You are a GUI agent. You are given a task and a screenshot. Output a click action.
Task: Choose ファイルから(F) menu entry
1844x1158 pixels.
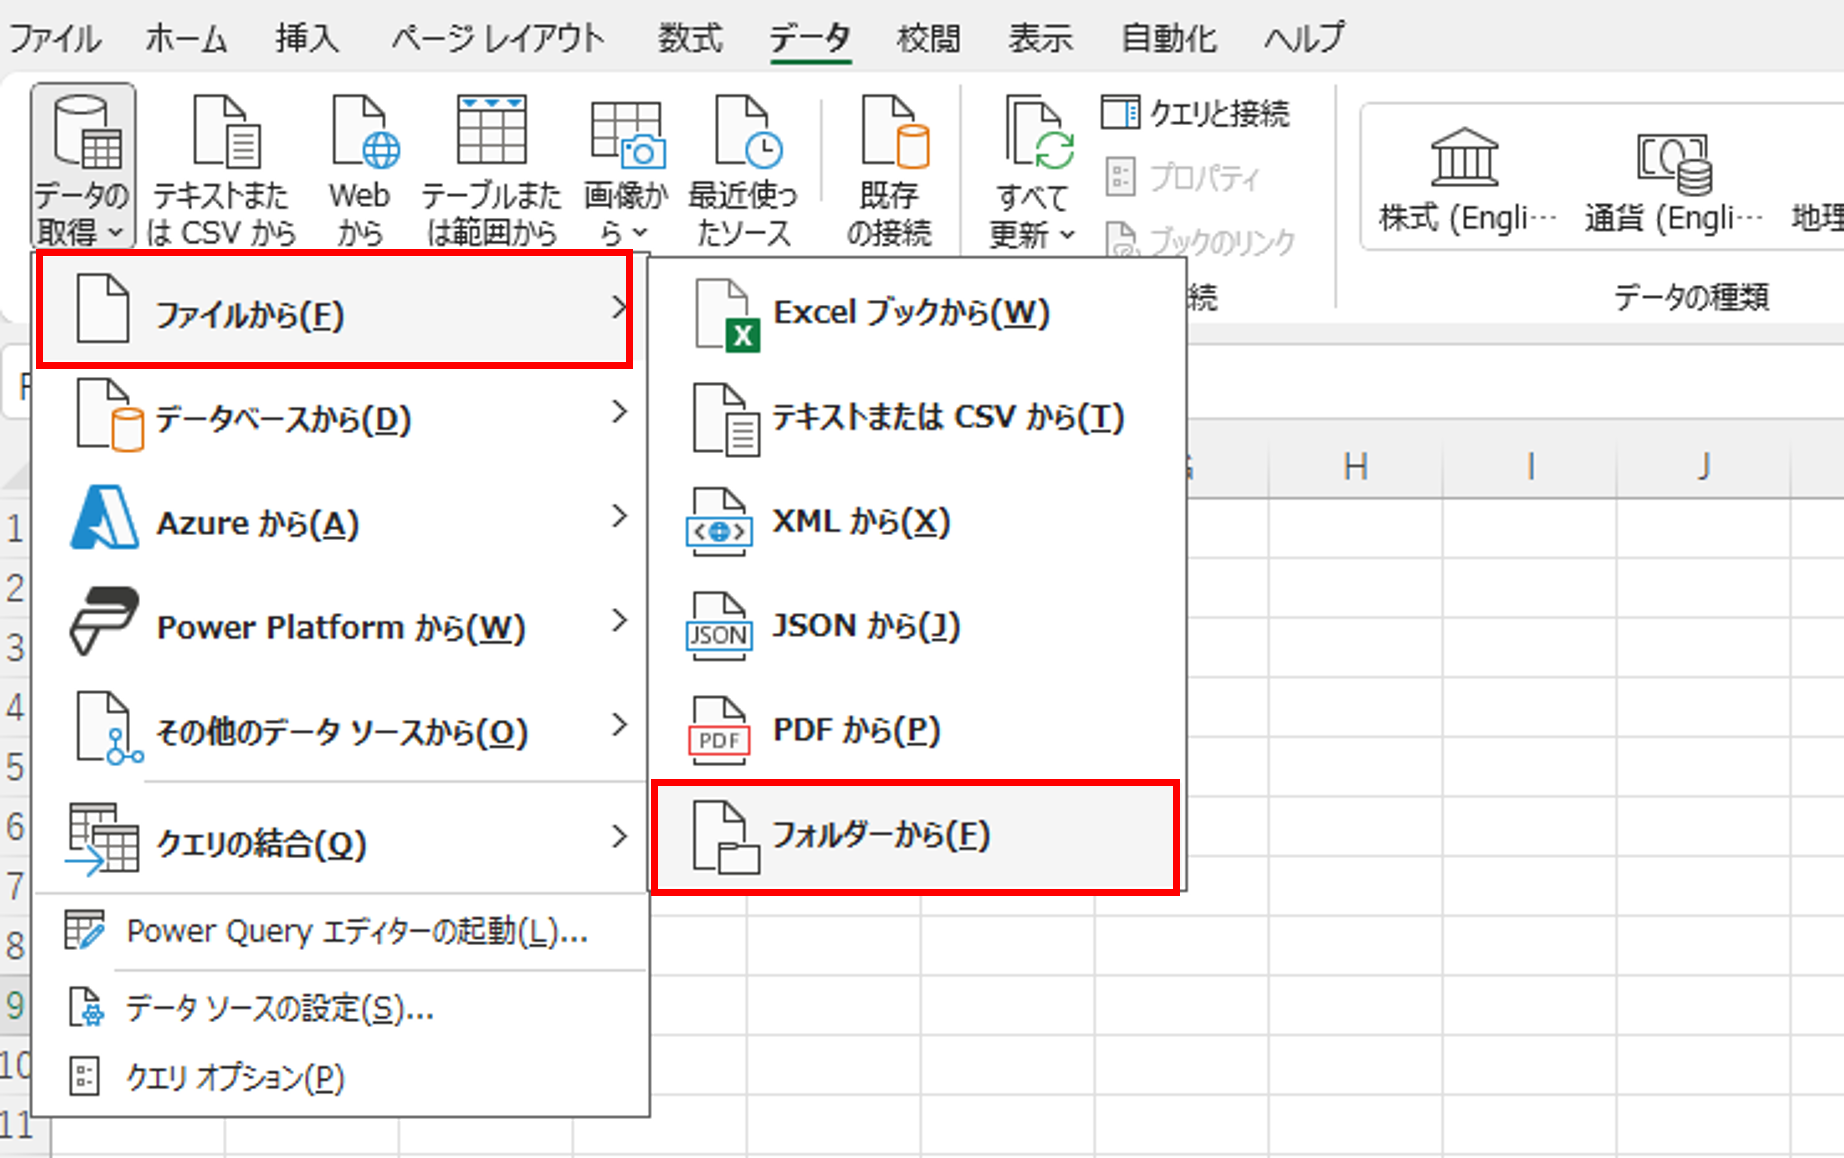(334, 309)
